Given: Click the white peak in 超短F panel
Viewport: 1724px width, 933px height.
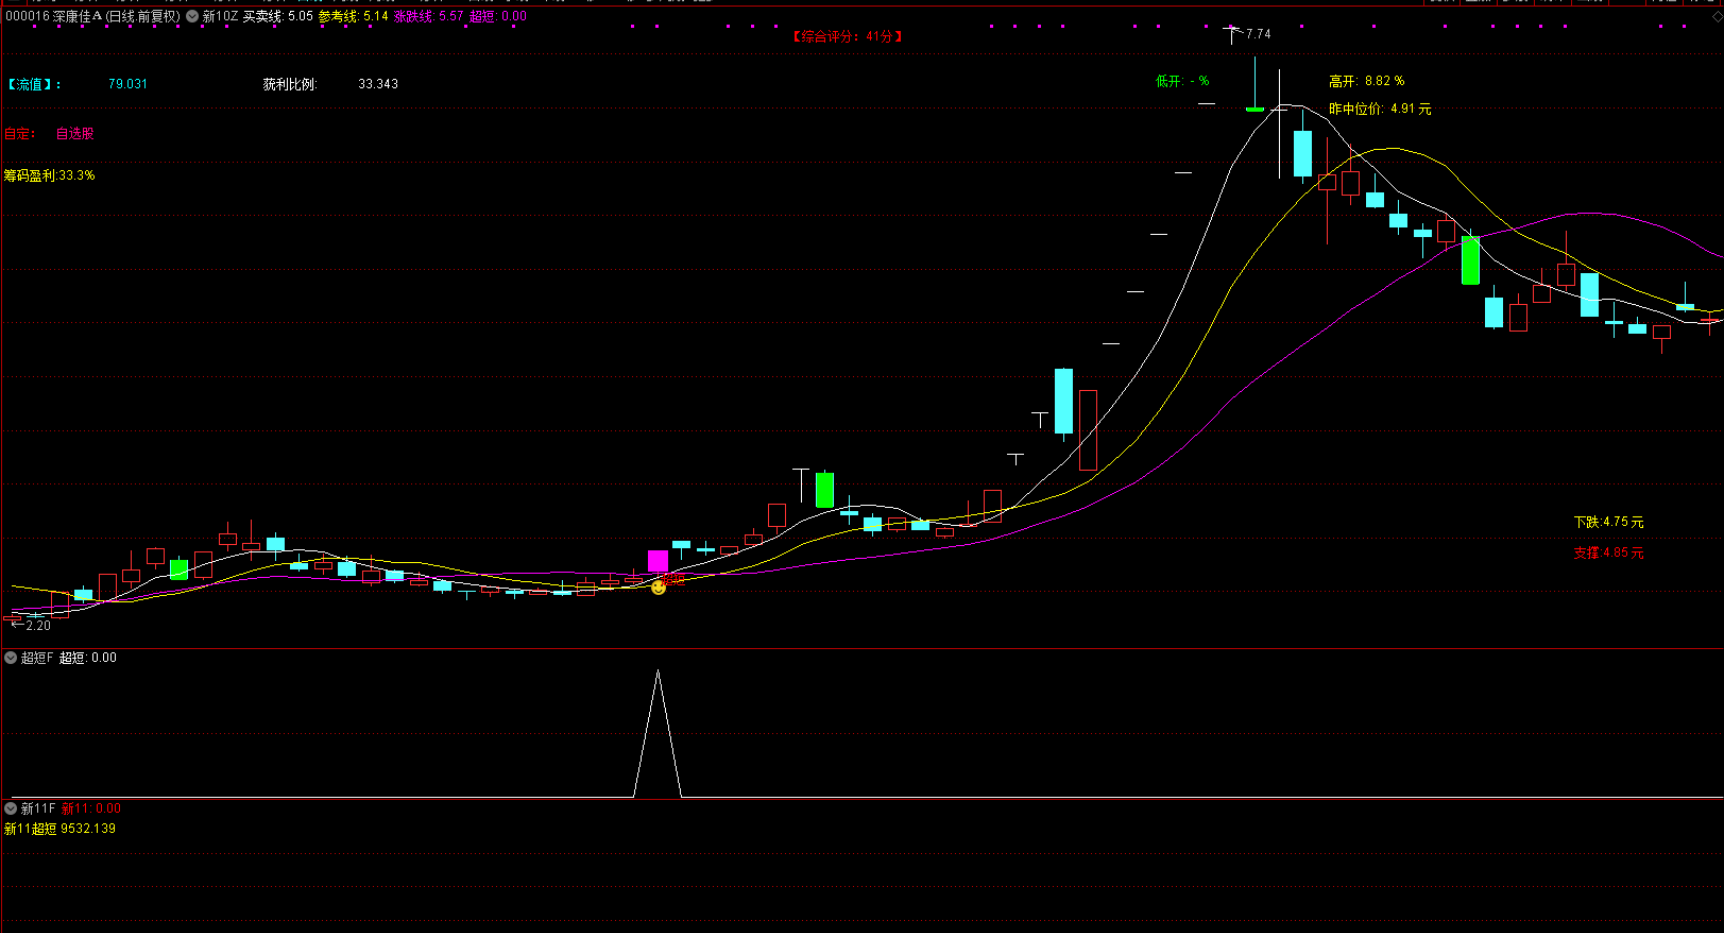Looking at the screenshot, I should point(657,673).
